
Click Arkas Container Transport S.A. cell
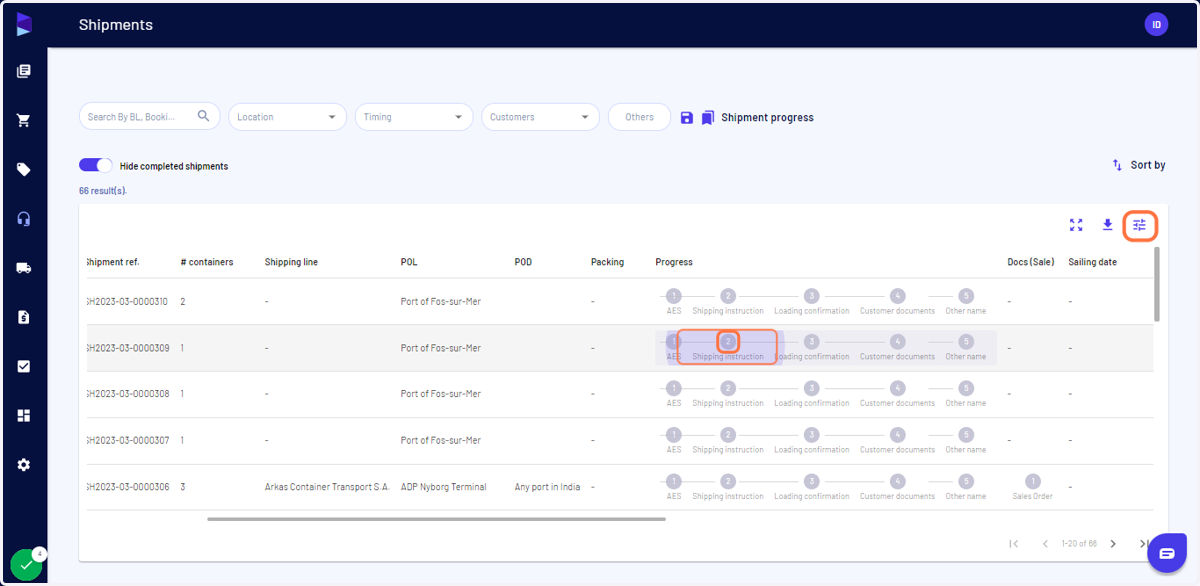(327, 487)
